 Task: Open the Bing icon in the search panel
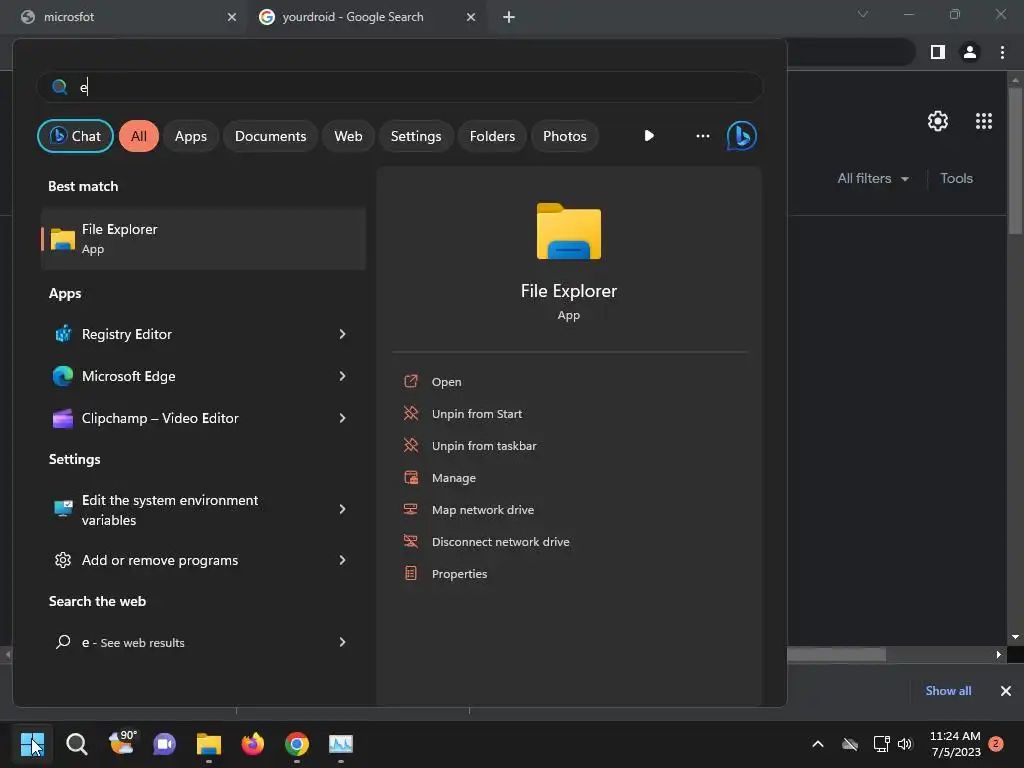coord(741,136)
